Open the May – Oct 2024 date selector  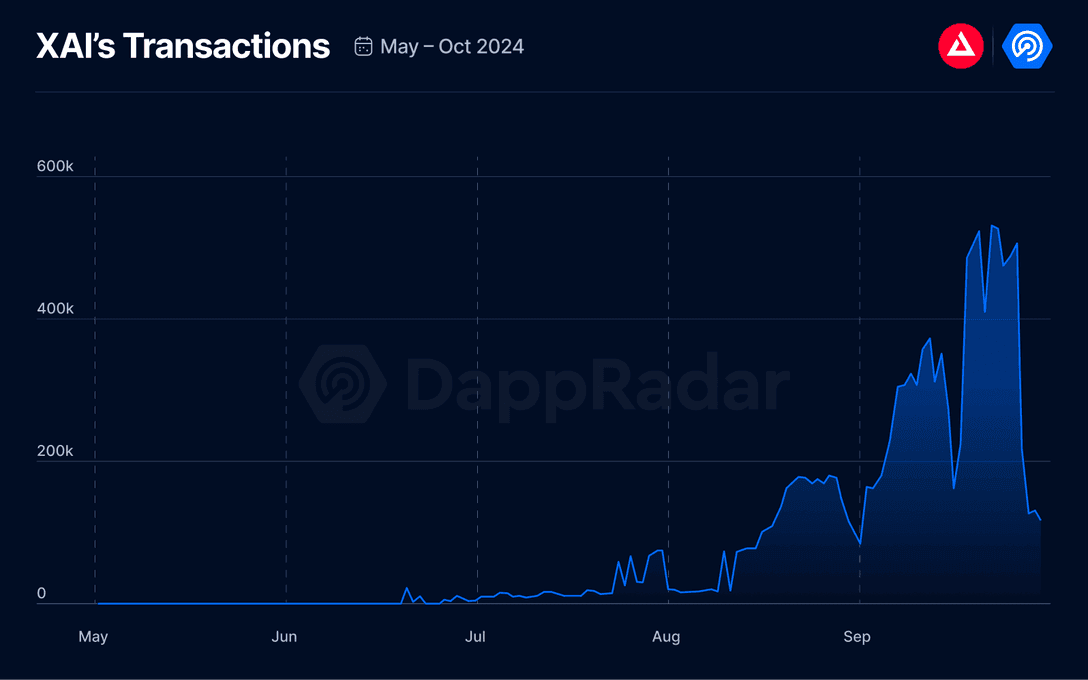[451, 46]
